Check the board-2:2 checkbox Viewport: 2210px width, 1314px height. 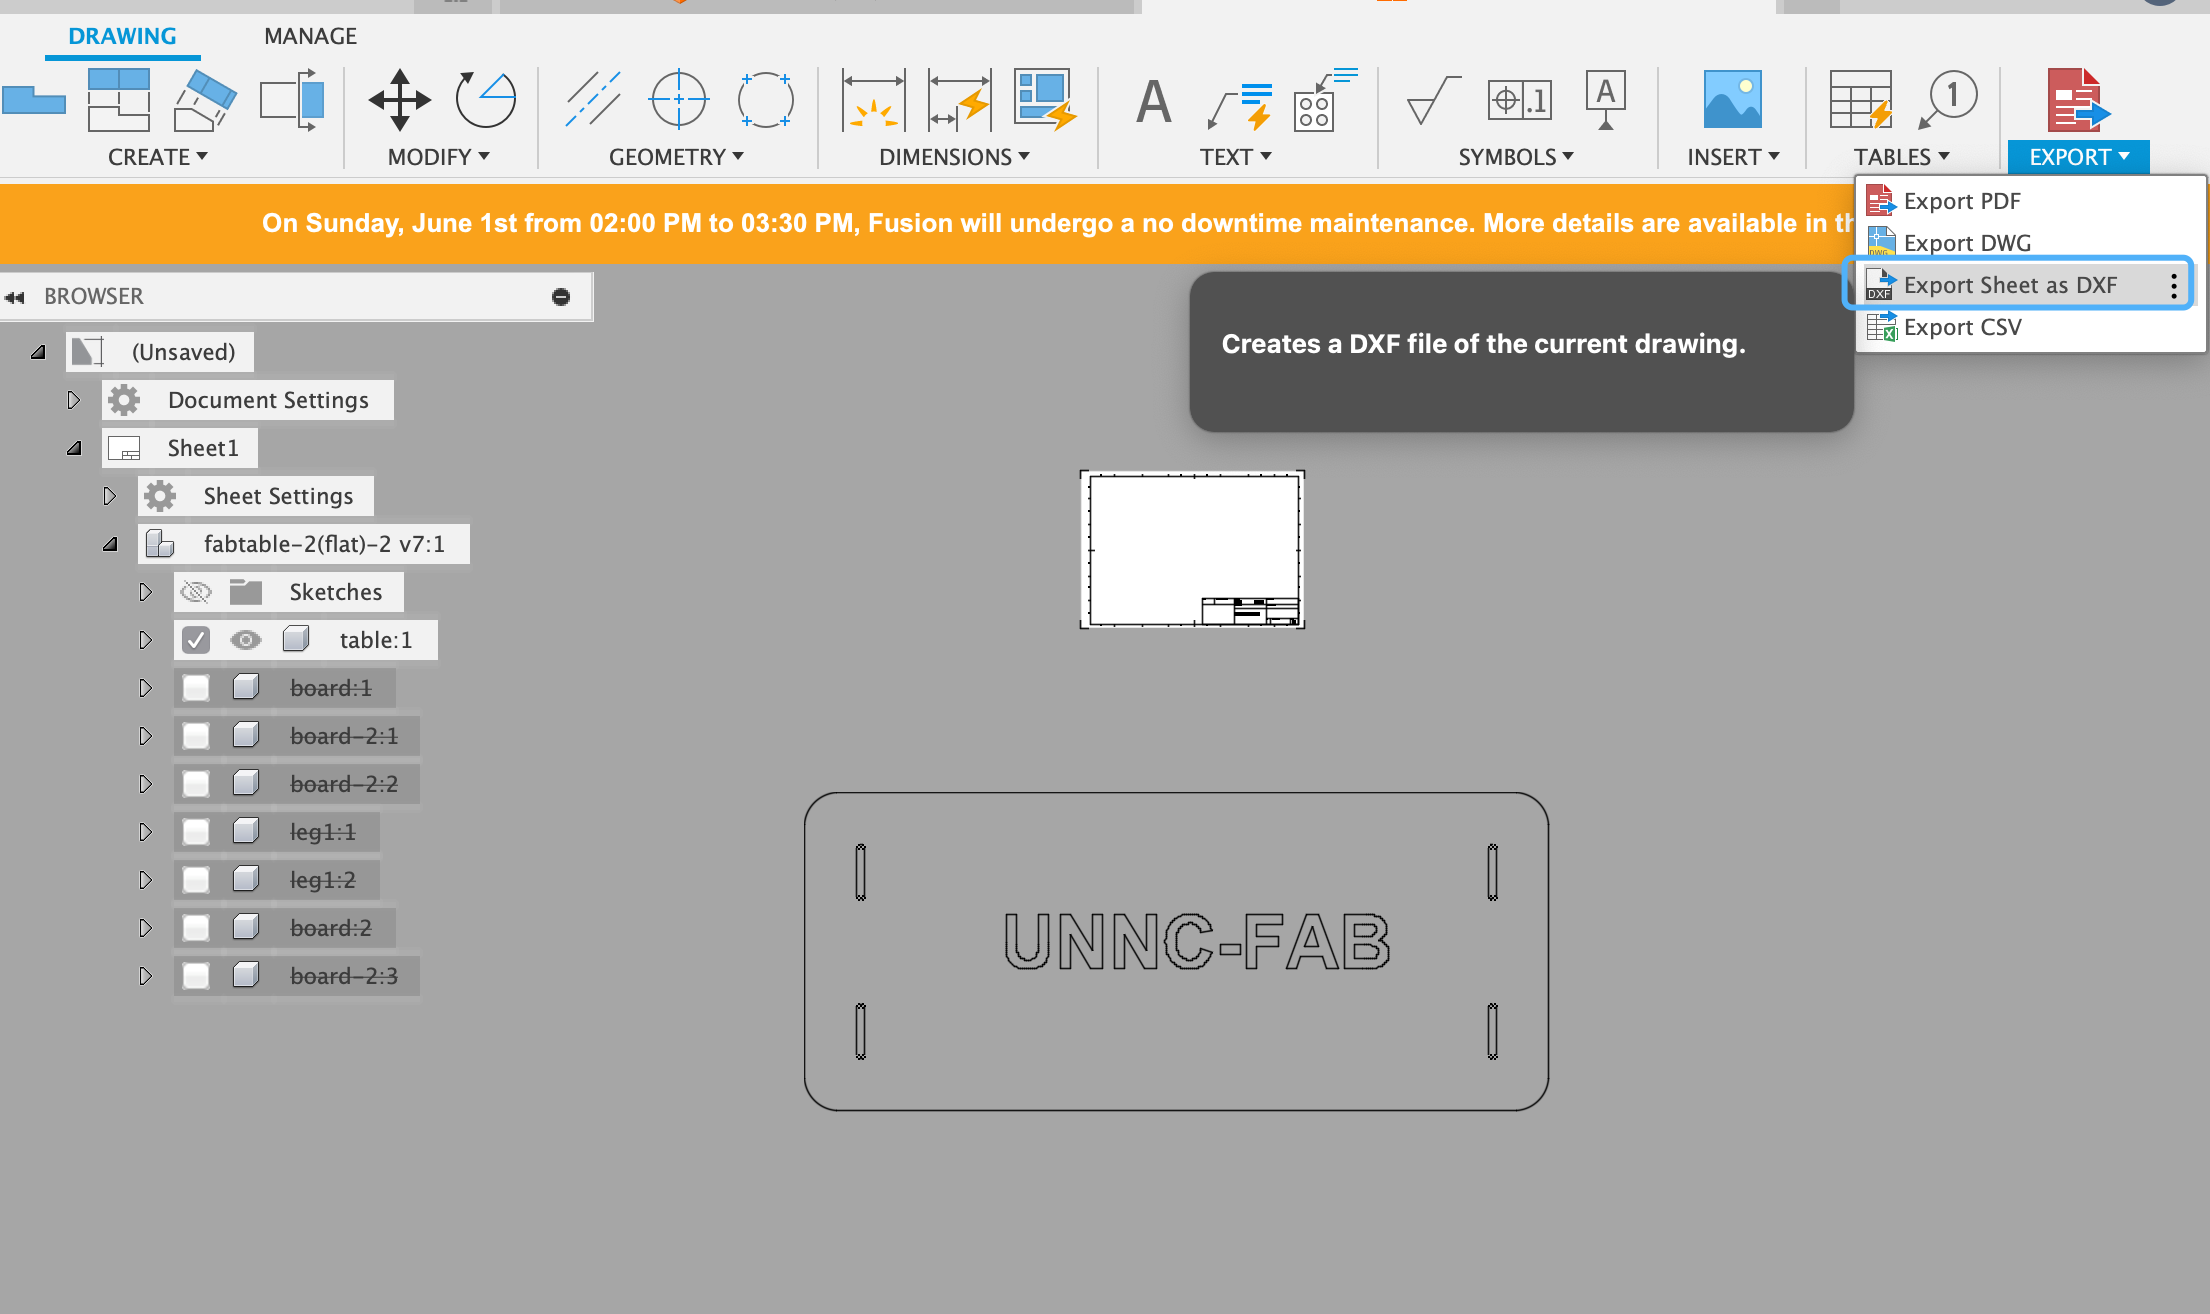[196, 784]
